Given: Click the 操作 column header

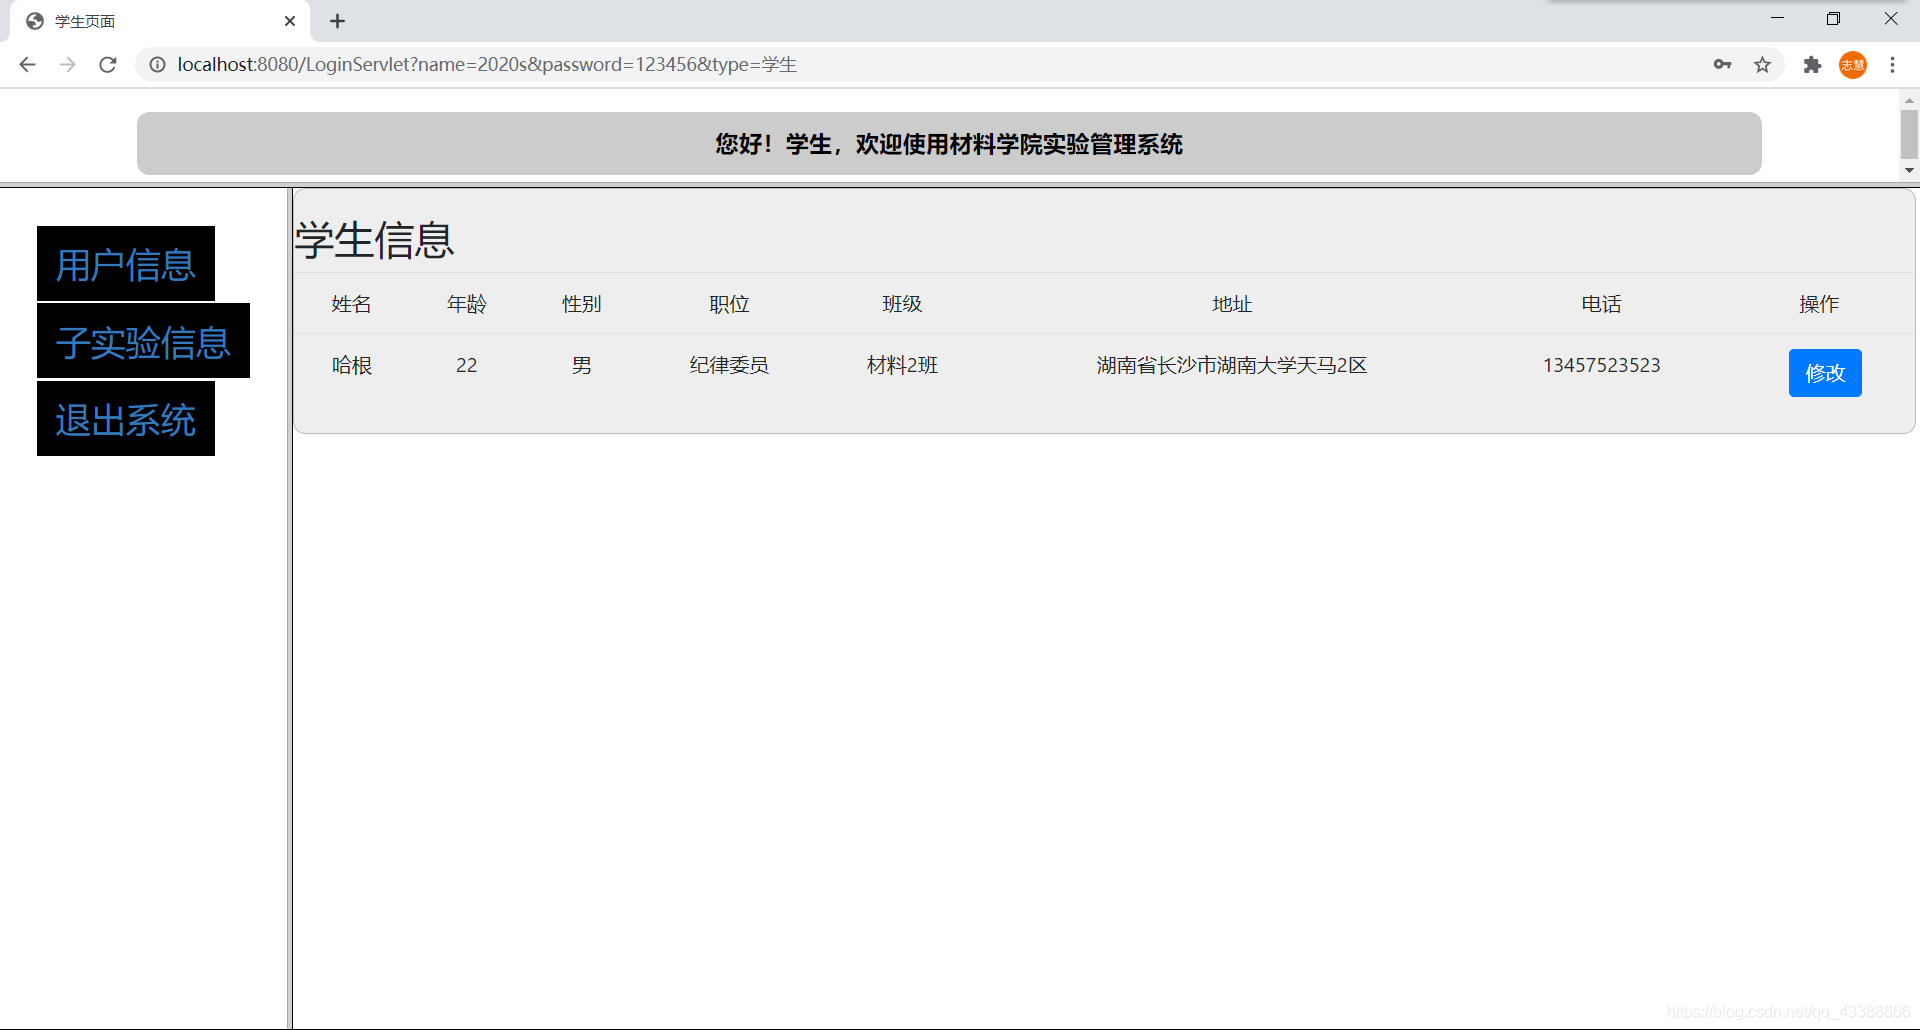Looking at the screenshot, I should pyautogui.click(x=1819, y=304).
